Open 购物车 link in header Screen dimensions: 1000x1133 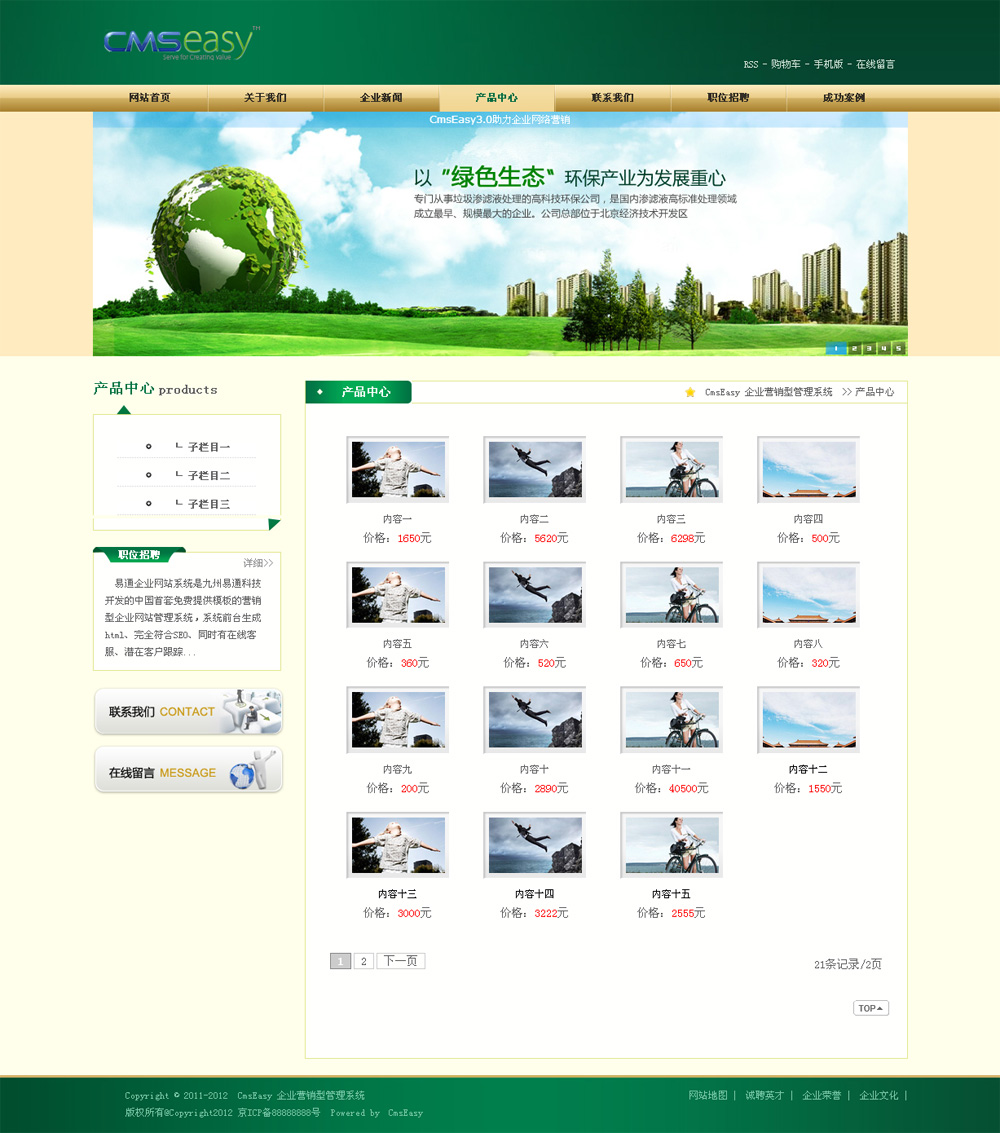click(x=785, y=64)
